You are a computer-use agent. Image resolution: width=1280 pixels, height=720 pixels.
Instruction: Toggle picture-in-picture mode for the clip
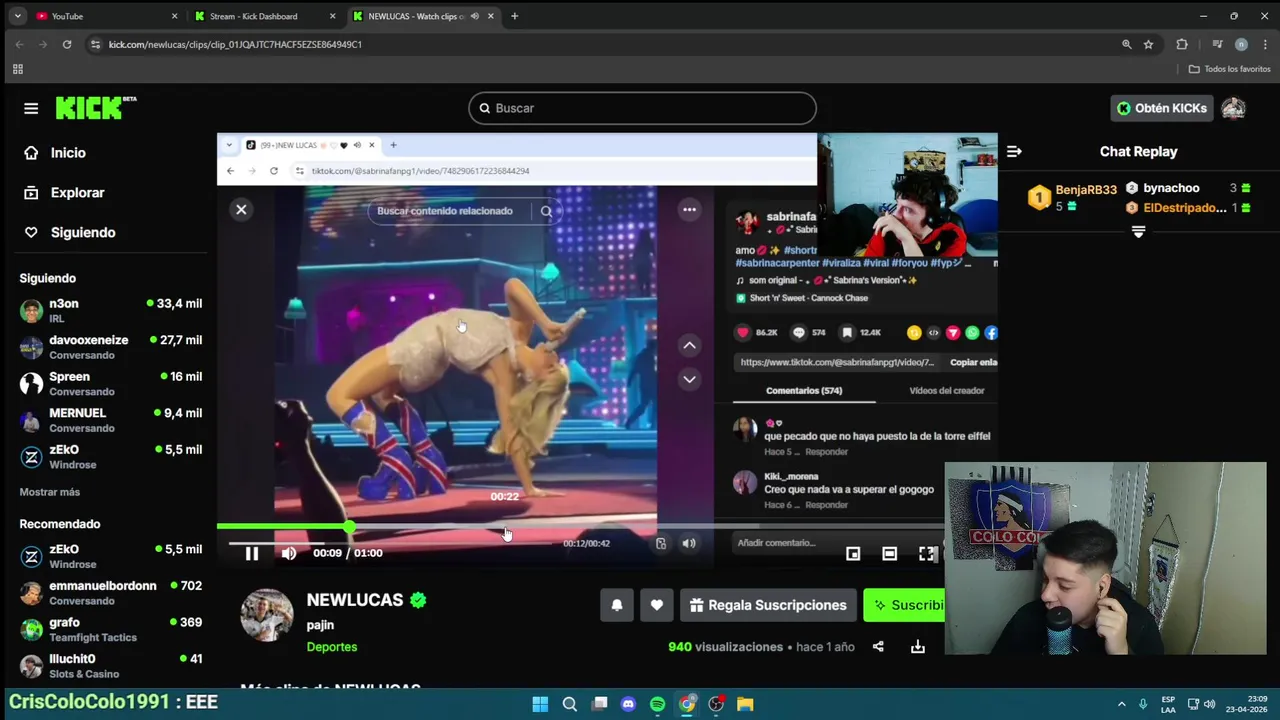pos(853,553)
